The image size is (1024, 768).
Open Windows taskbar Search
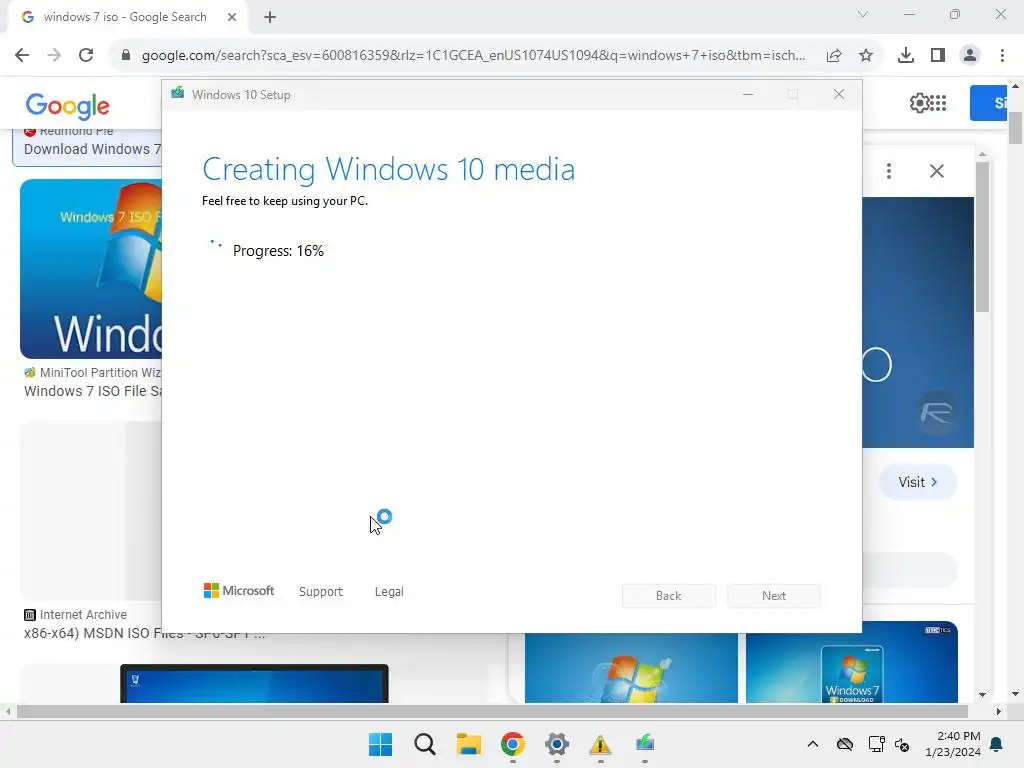[424, 744]
